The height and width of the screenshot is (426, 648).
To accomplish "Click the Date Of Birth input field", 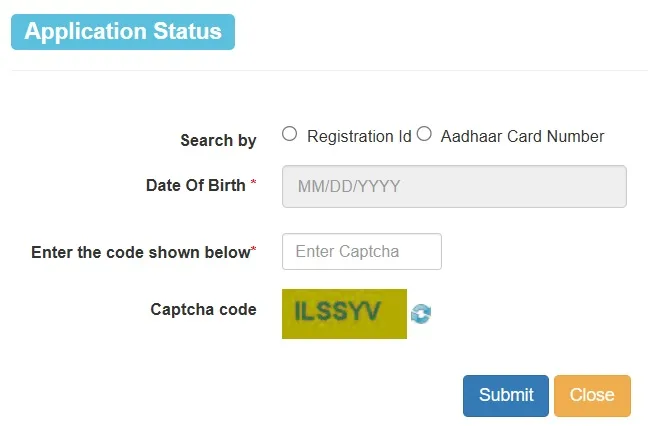I will click(454, 187).
